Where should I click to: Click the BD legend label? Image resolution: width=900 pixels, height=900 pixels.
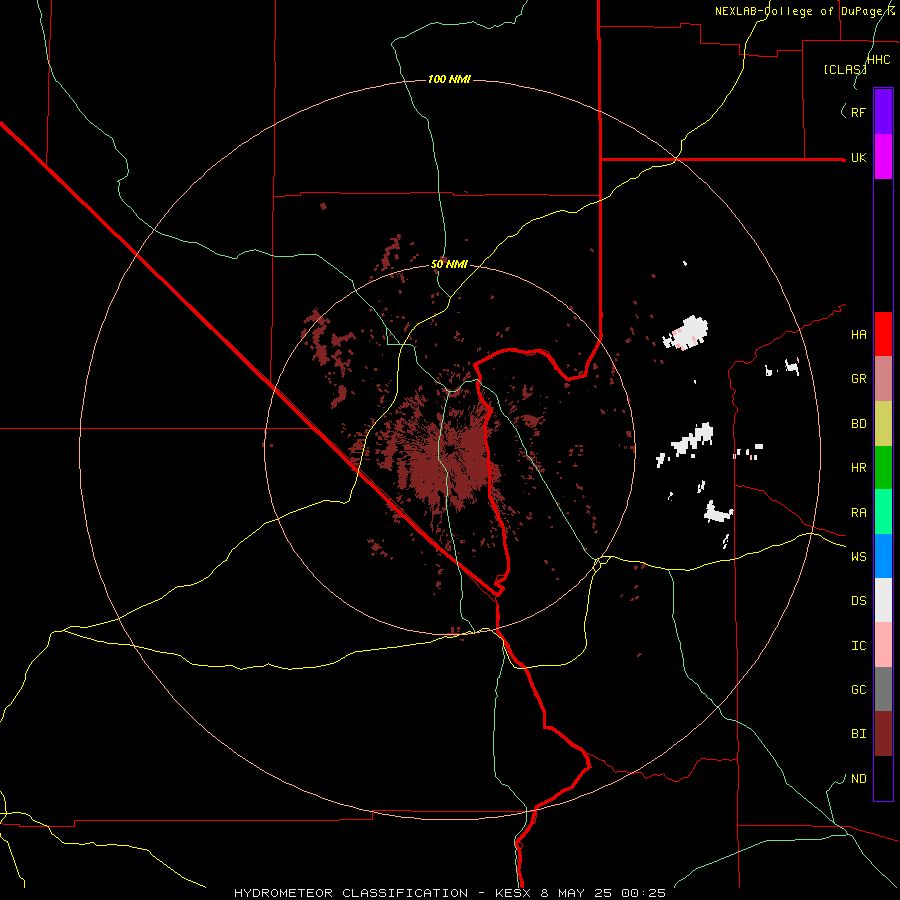tap(858, 424)
